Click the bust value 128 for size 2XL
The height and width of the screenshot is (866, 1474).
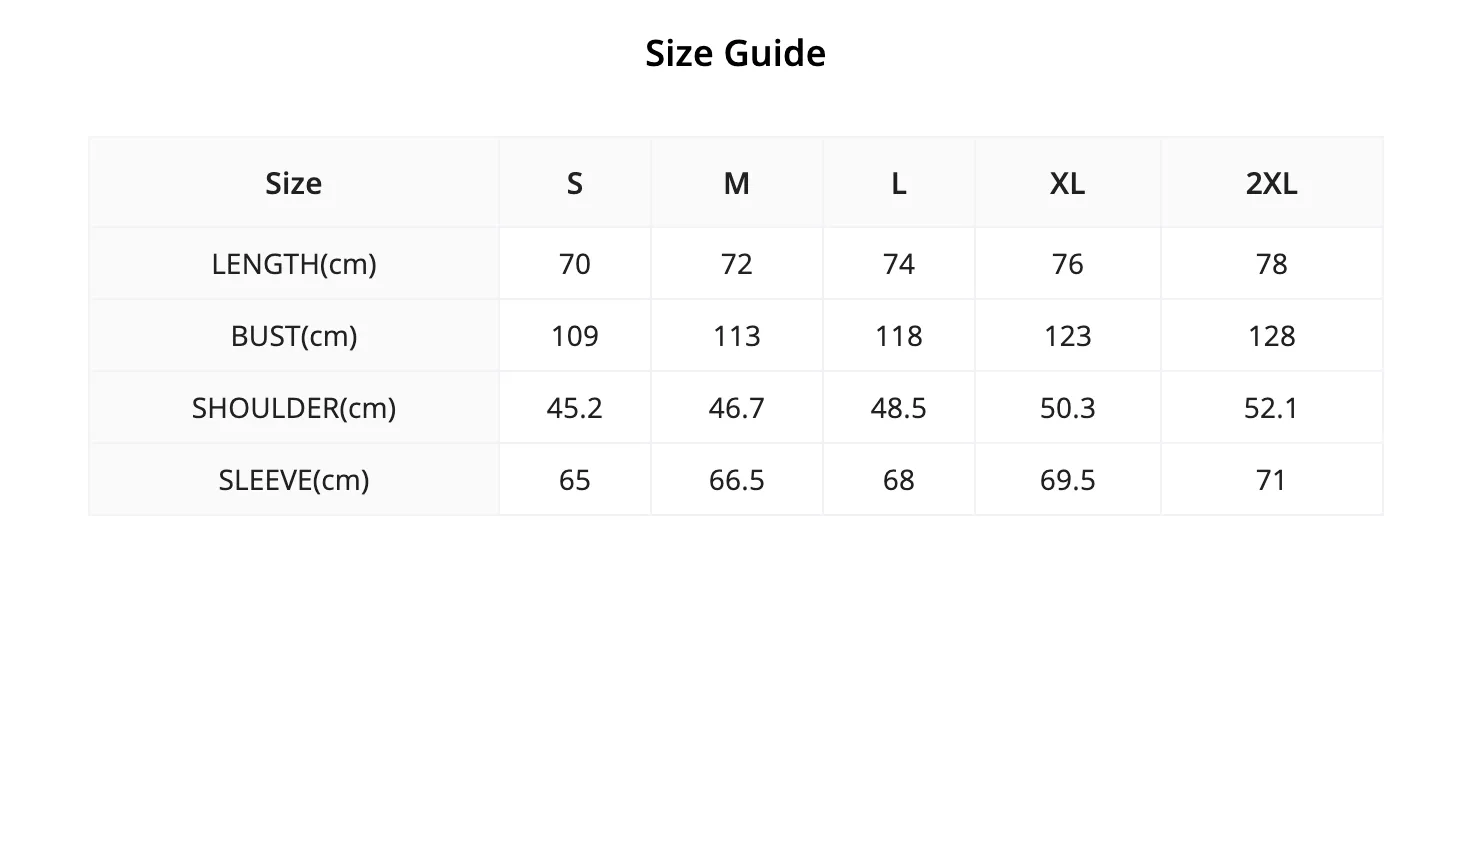(x=1272, y=336)
